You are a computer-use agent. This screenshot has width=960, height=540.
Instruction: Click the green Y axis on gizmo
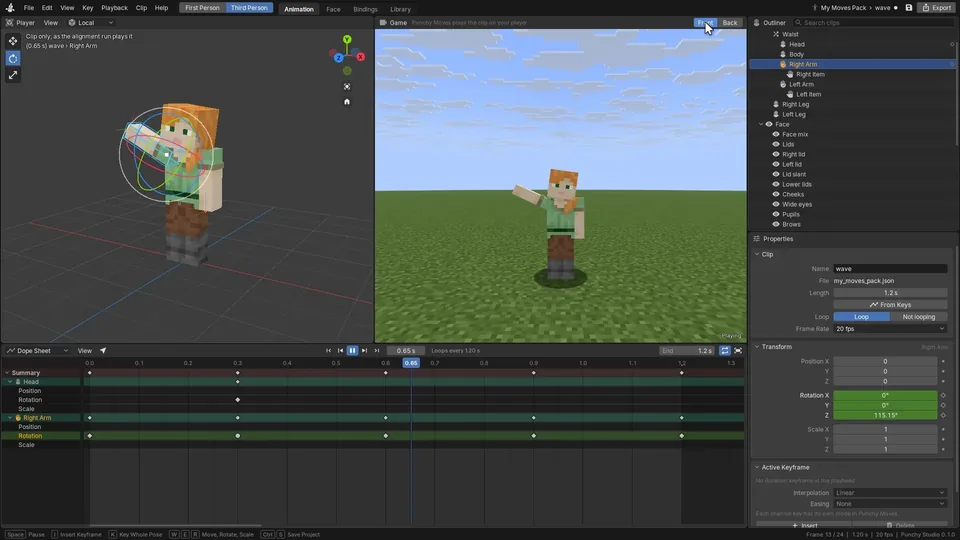pos(347,40)
